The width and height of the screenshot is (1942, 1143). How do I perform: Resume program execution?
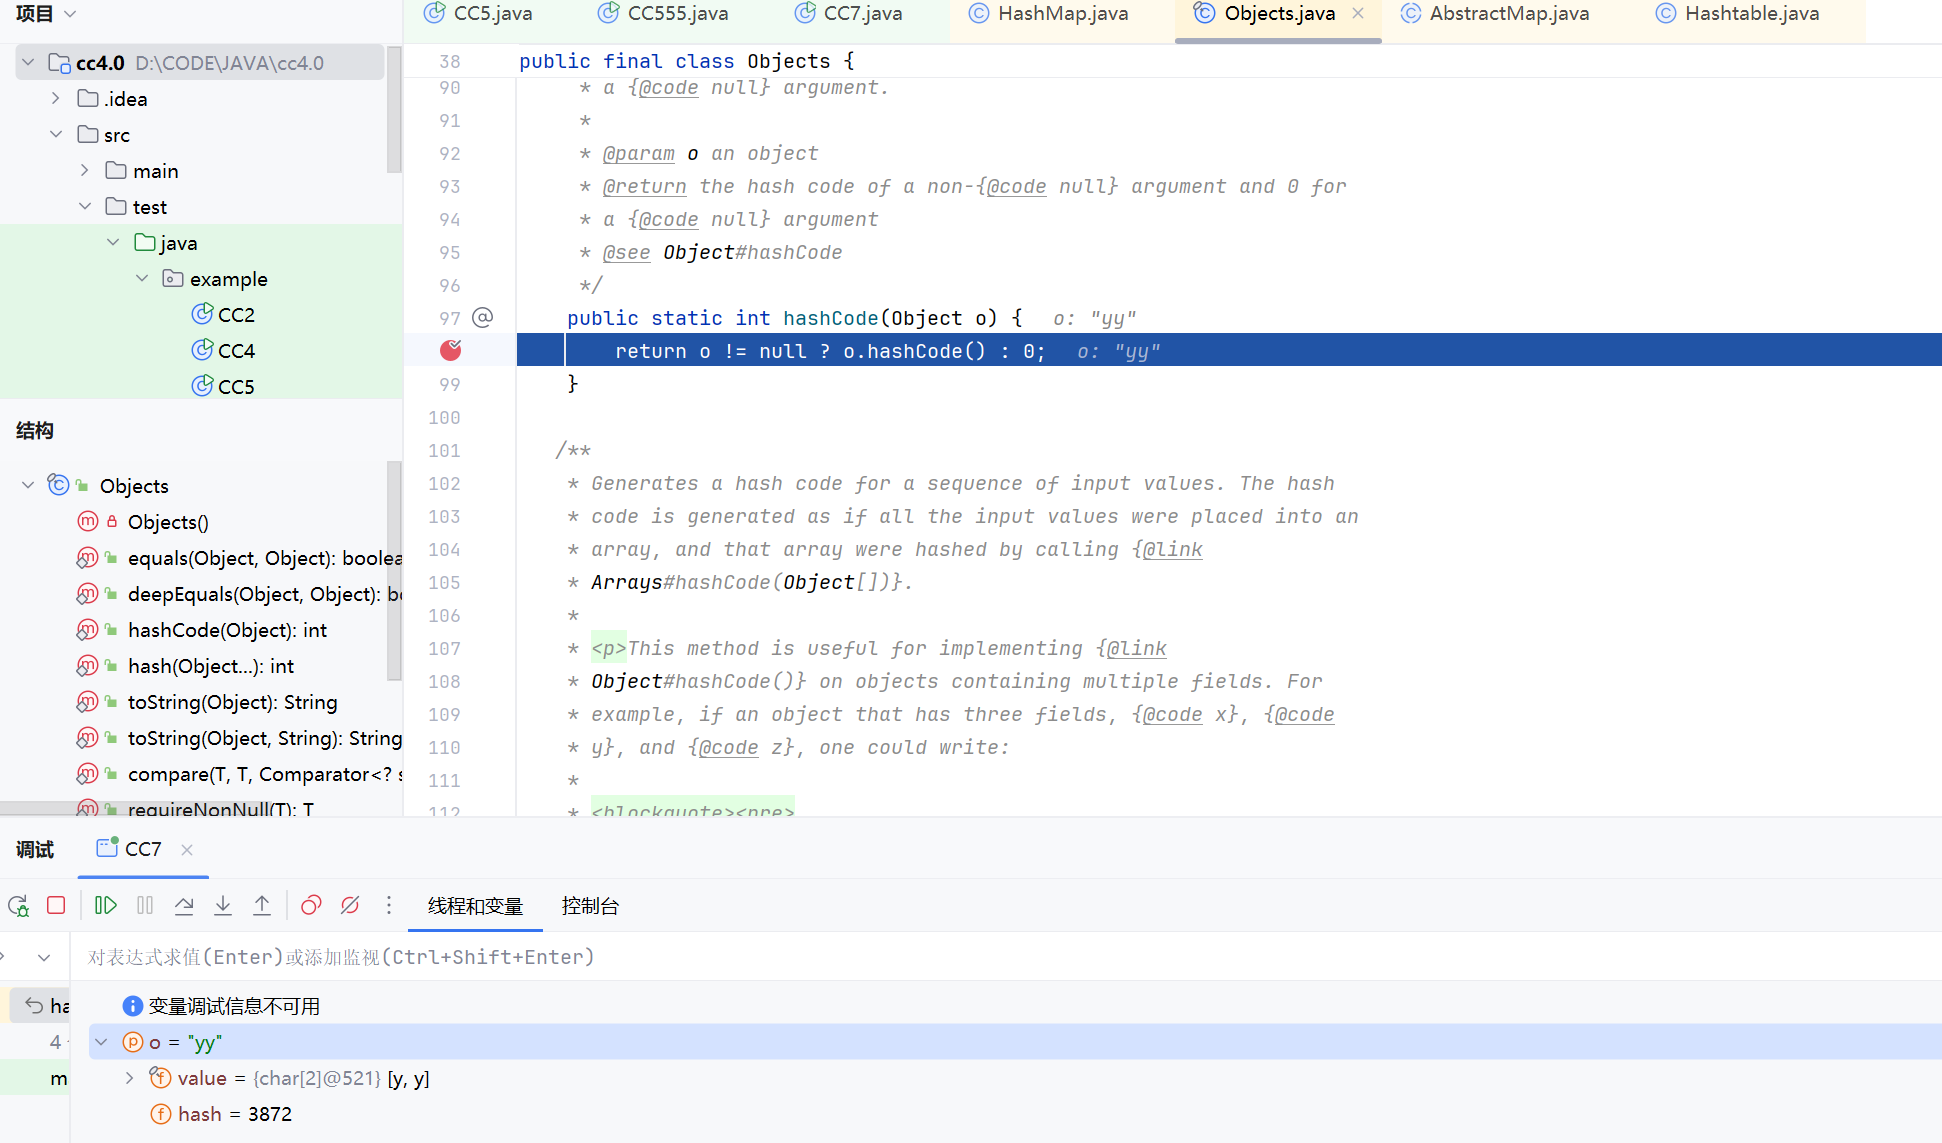[105, 906]
